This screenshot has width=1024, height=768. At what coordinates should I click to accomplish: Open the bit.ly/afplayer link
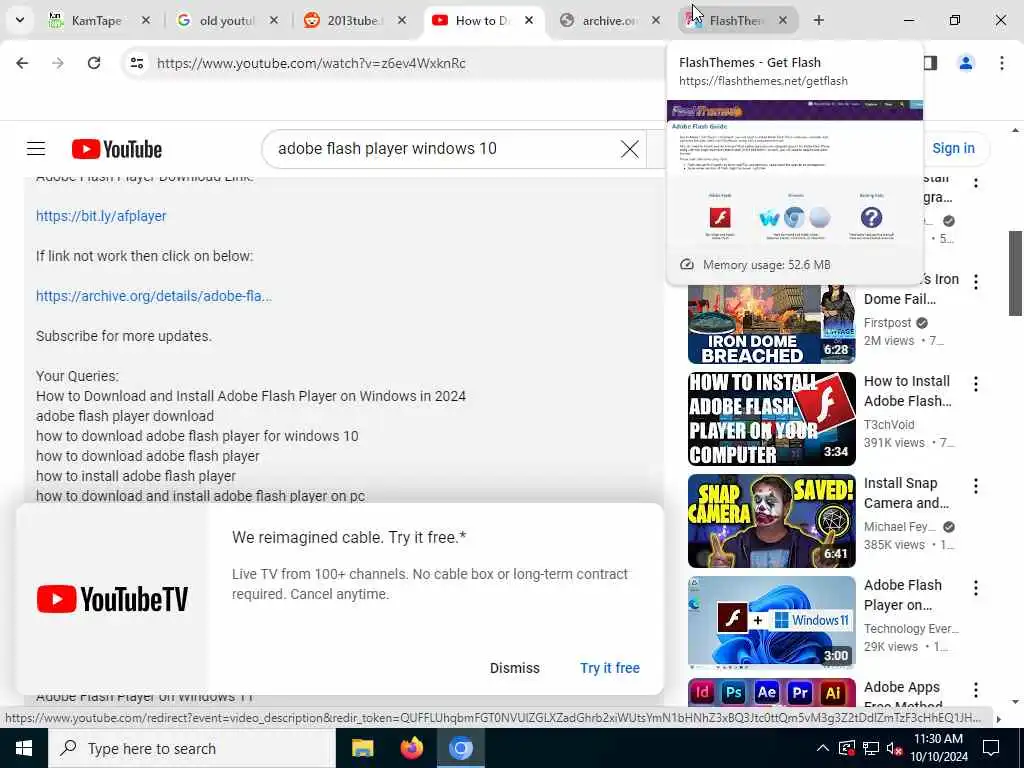tap(101, 216)
